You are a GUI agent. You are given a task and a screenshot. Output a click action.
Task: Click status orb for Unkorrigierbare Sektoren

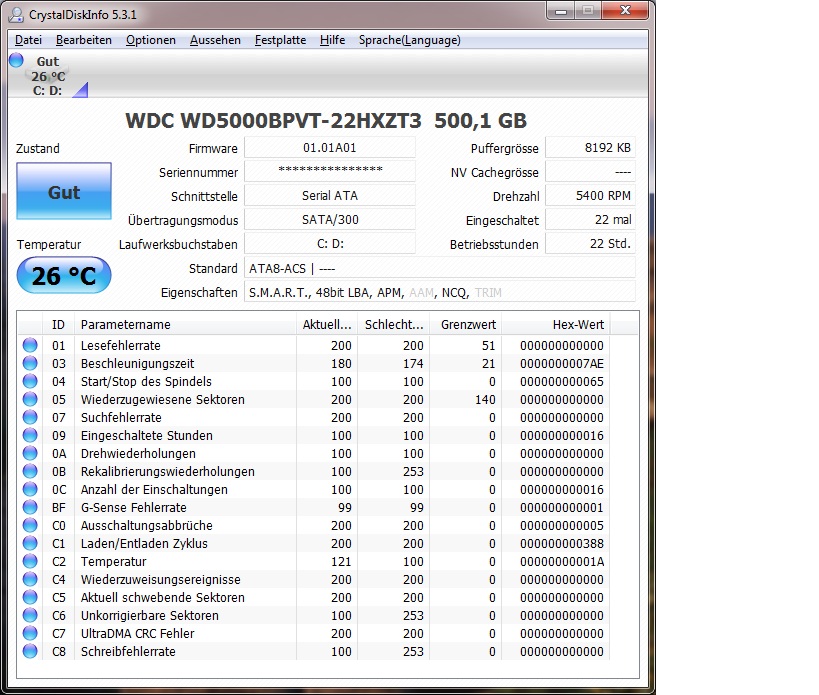[30, 615]
